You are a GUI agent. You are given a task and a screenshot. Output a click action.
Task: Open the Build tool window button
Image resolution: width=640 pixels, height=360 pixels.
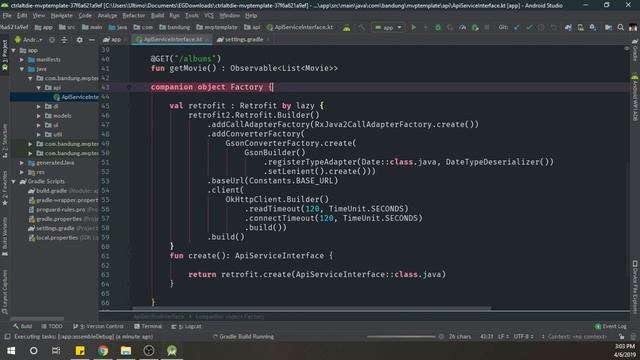coord(22,327)
